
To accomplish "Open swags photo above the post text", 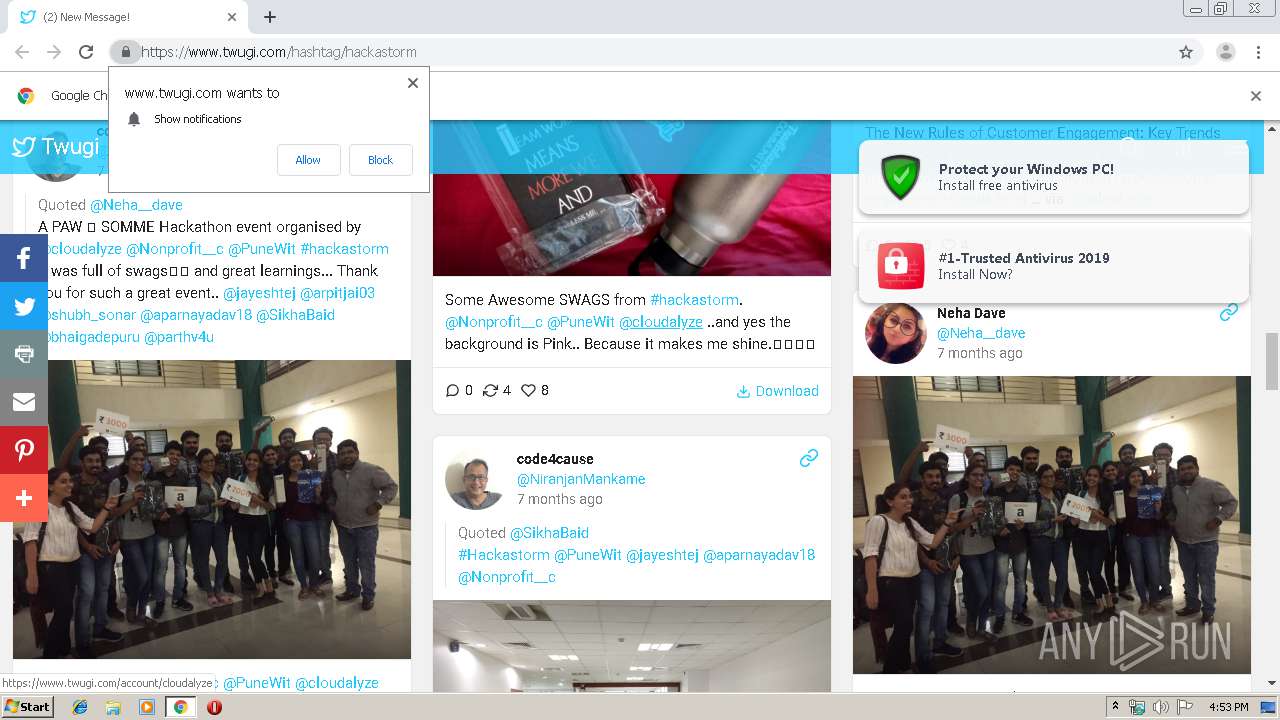I will click(x=632, y=198).
